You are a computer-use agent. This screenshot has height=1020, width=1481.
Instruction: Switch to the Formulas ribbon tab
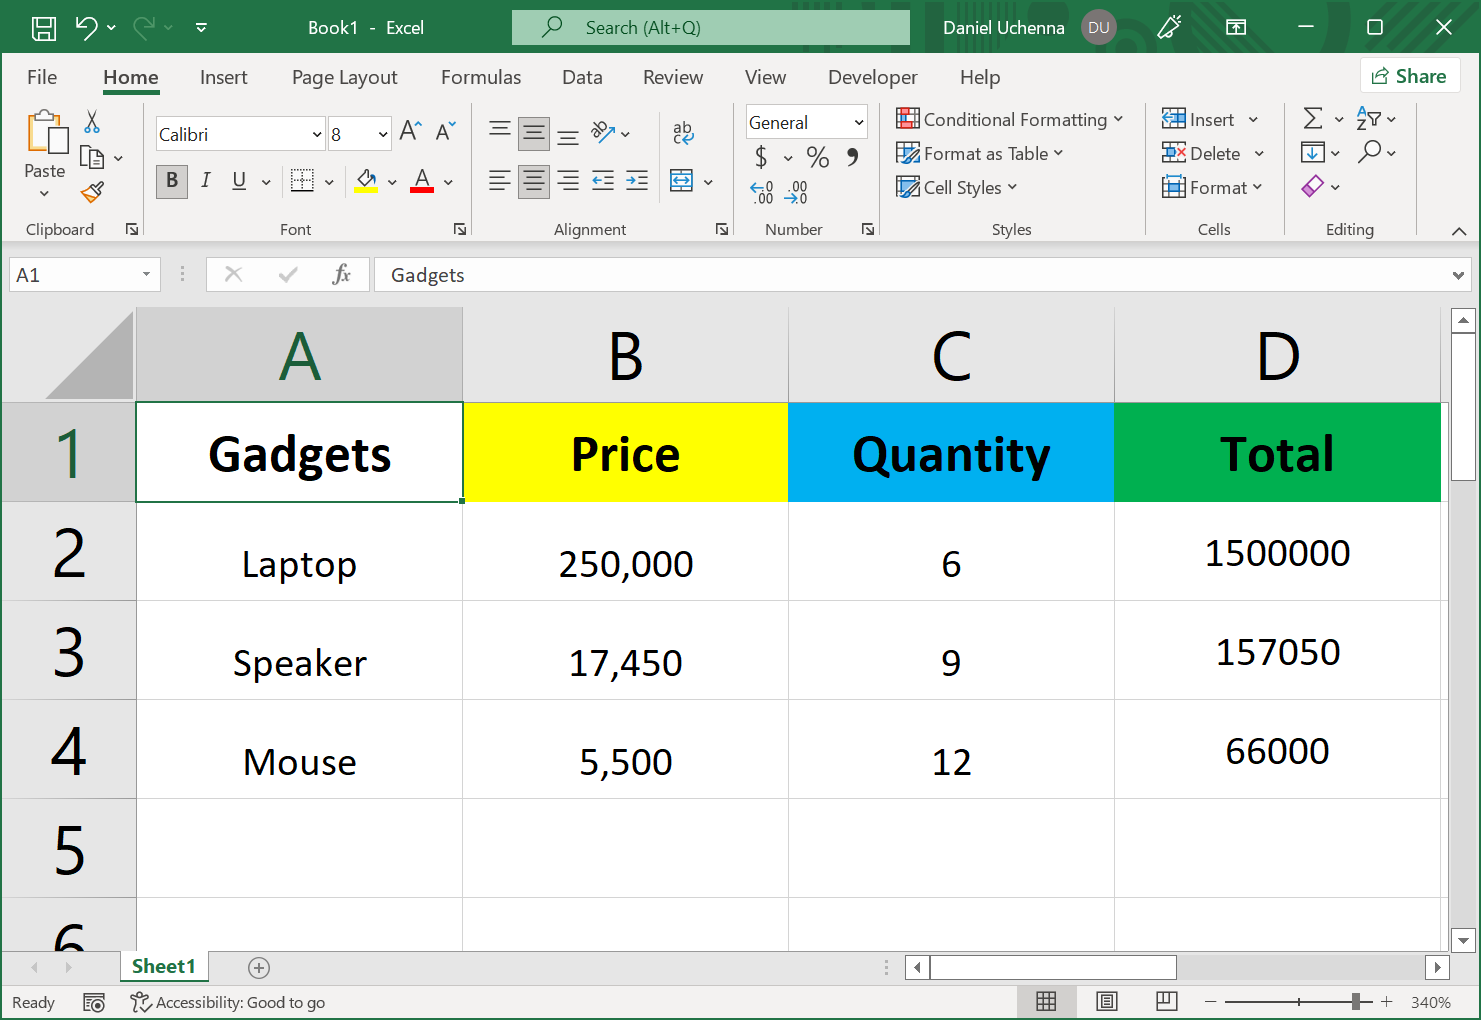(481, 77)
